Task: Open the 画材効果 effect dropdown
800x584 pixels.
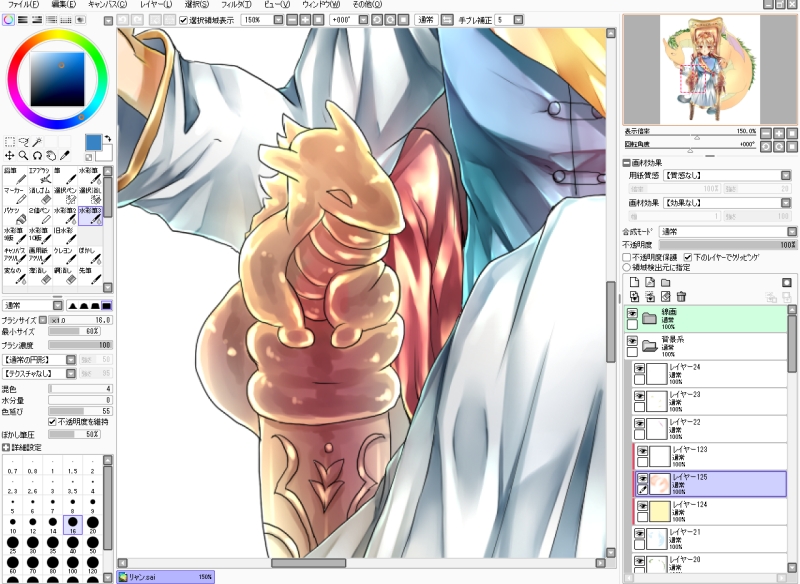Action: [786, 203]
